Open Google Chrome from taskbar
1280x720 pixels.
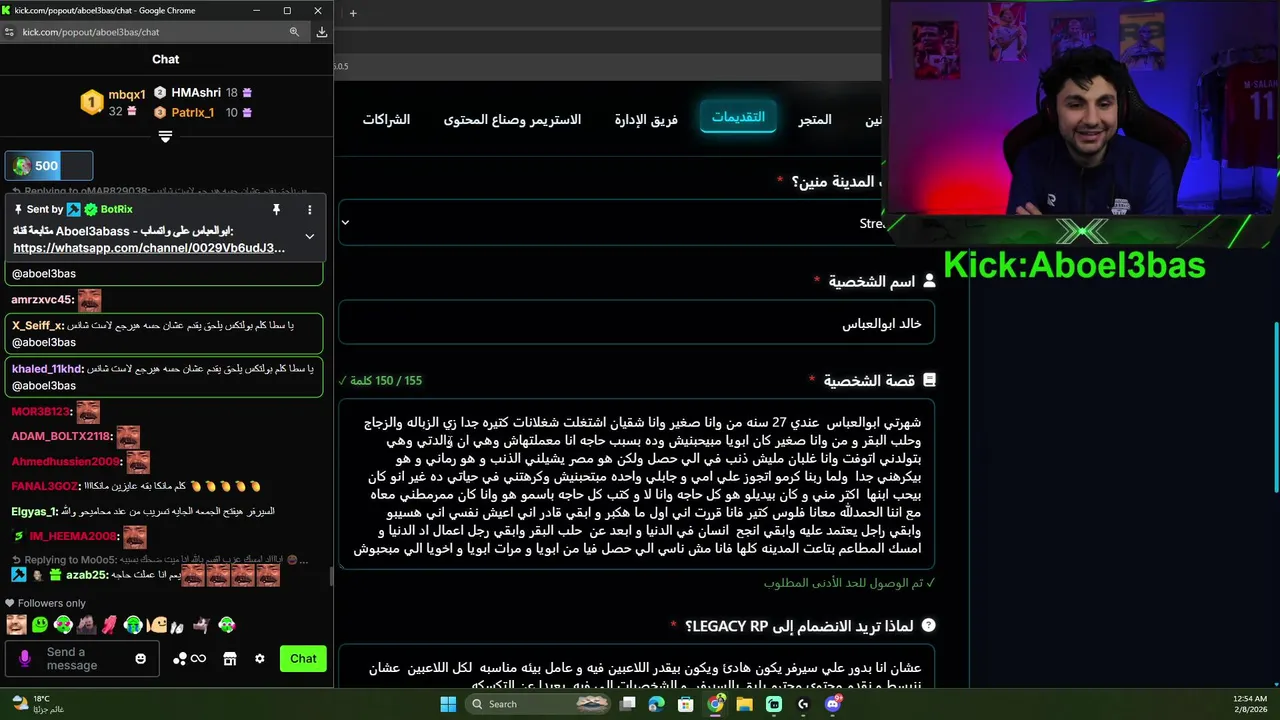716,704
